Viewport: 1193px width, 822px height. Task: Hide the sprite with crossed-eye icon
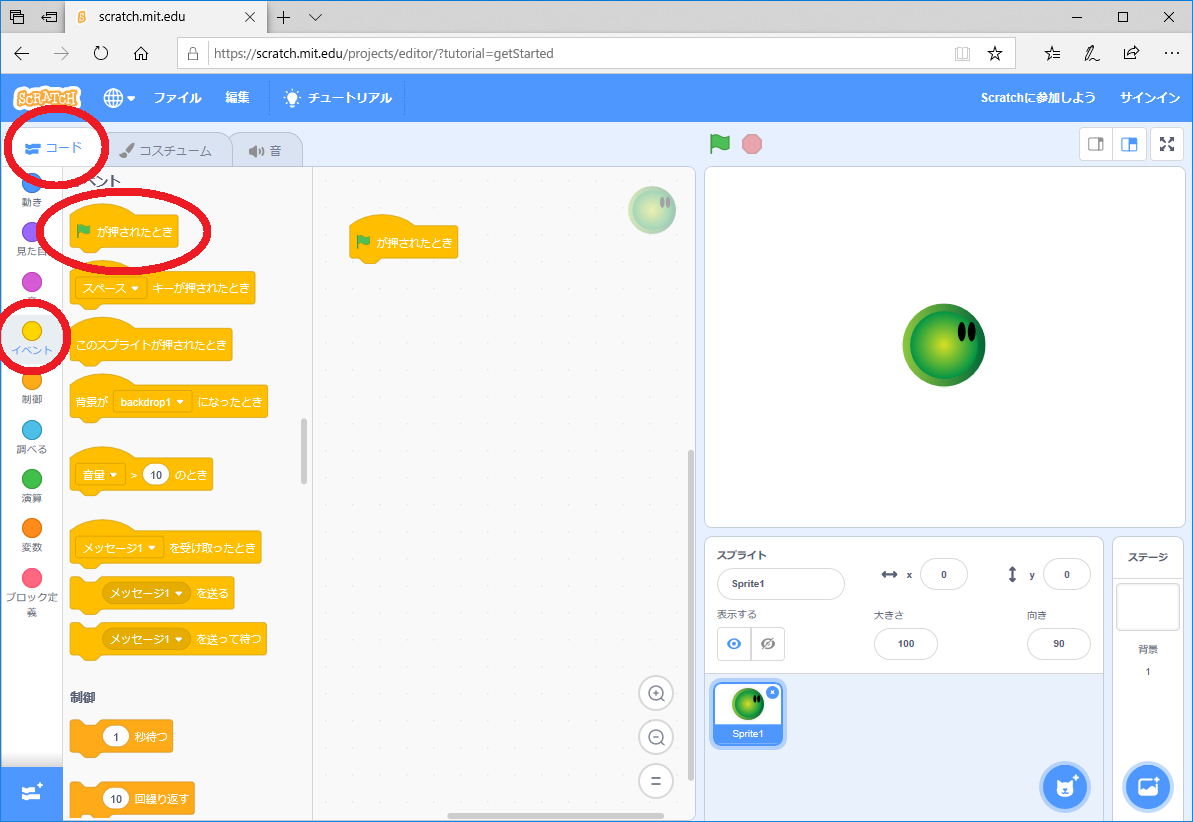tap(767, 644)
